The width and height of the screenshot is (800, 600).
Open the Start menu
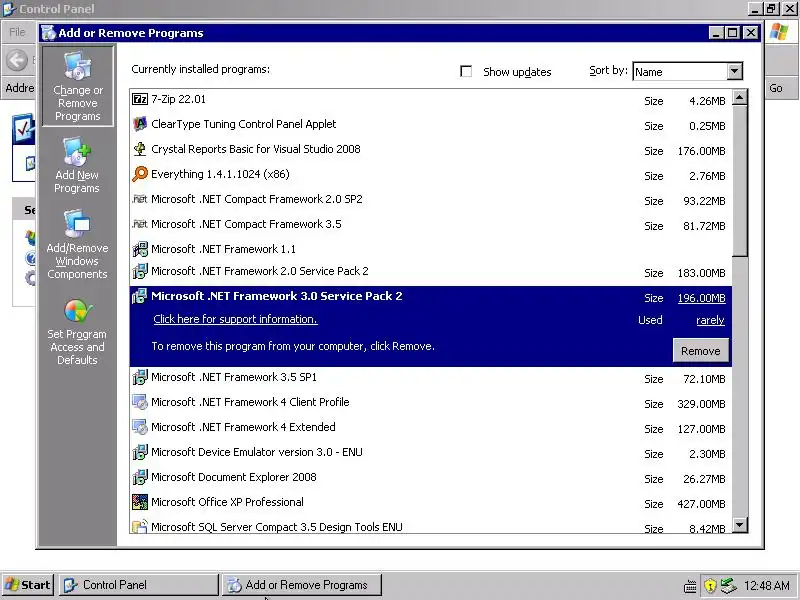[x=28, y=585]
